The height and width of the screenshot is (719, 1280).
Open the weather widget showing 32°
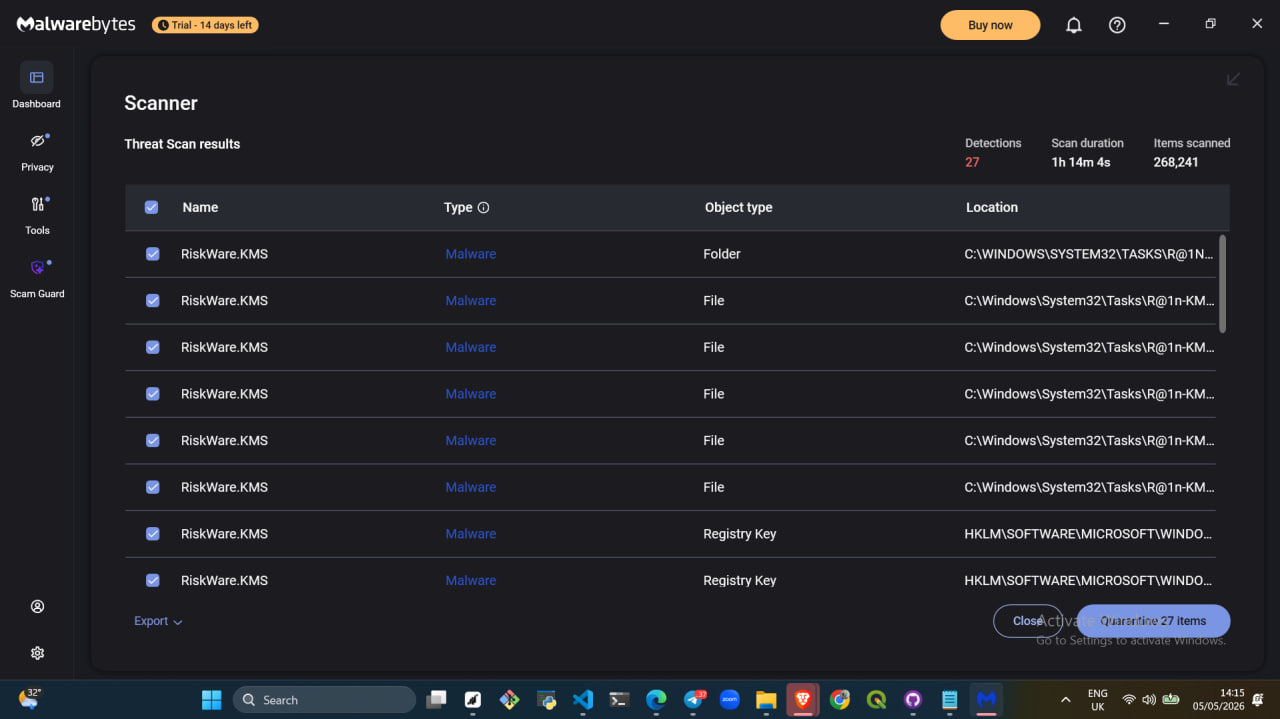pos(29,698)
